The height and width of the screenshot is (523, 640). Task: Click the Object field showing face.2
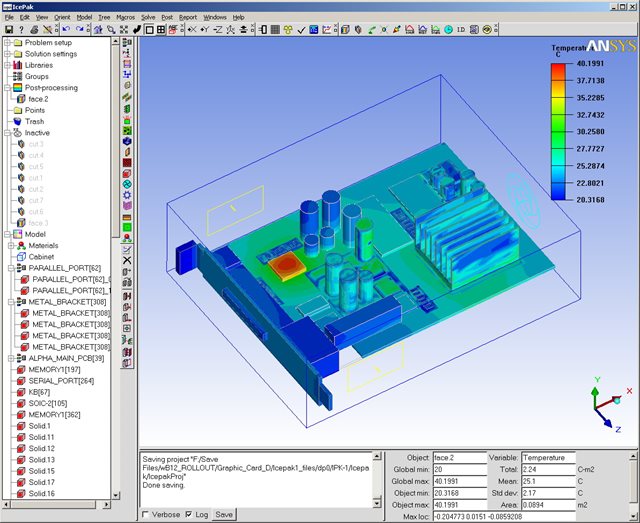460,458
